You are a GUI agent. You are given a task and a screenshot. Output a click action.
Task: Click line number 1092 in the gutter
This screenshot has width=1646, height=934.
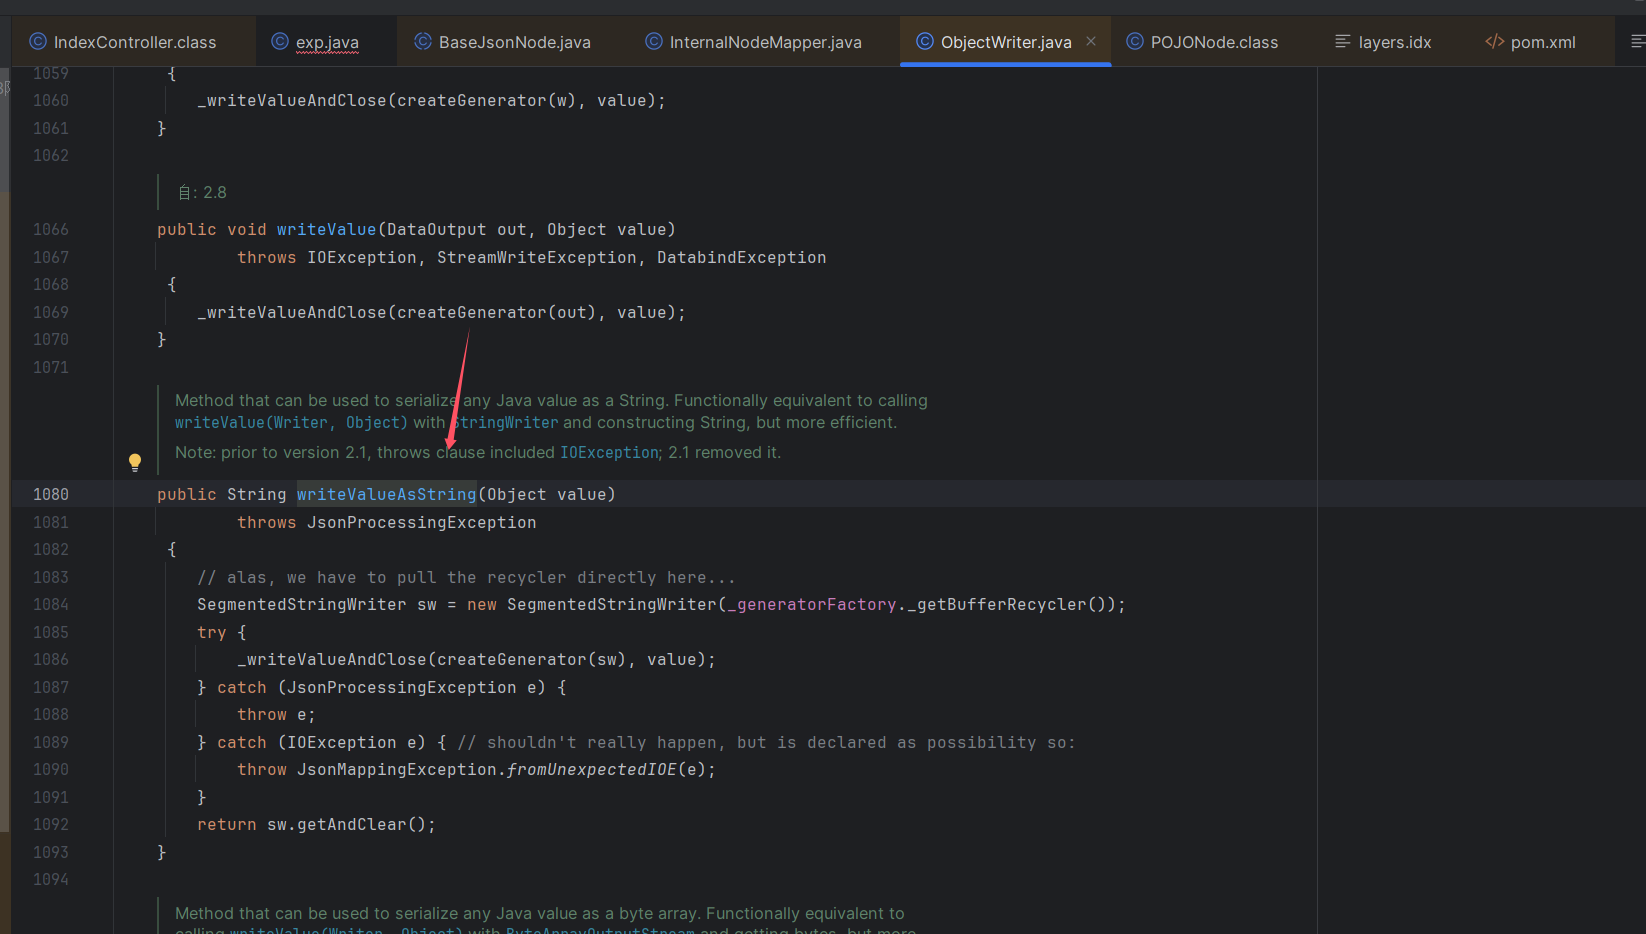pyautogui.click(x=51, y=824)
